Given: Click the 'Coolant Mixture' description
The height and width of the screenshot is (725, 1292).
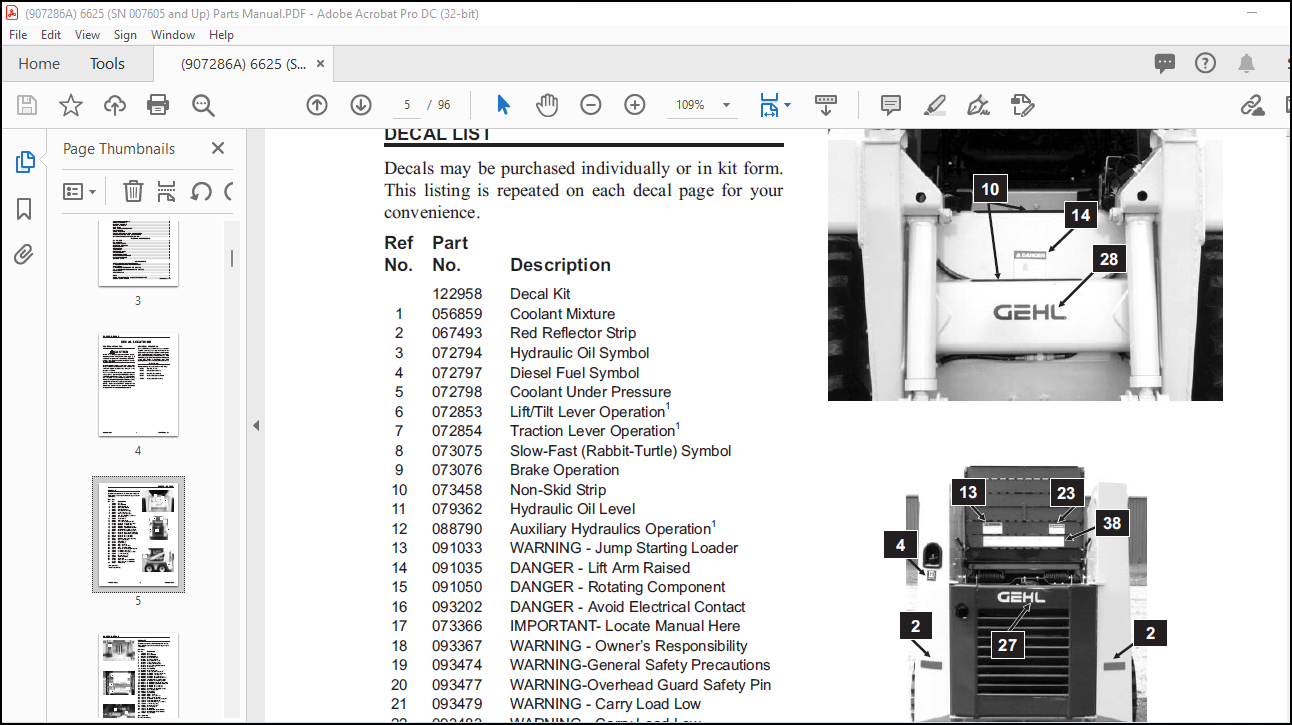Looking at the screenshot, I should 562,314.
